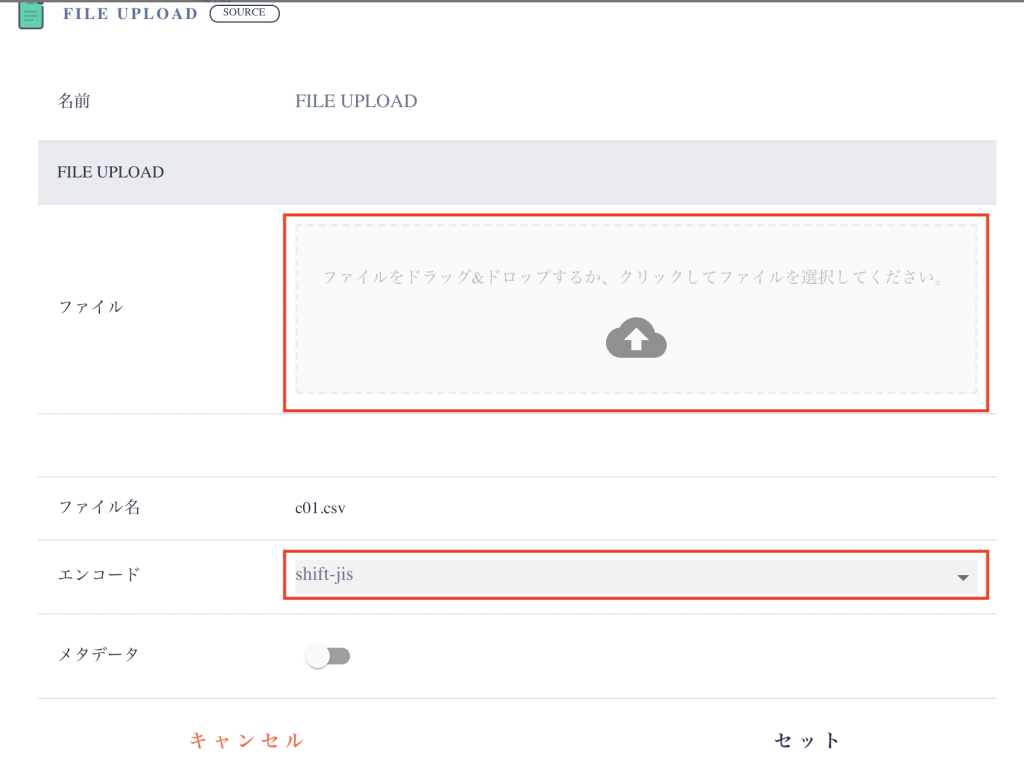Click the 名前 field value FILE UPLOAD

(356, 101)
